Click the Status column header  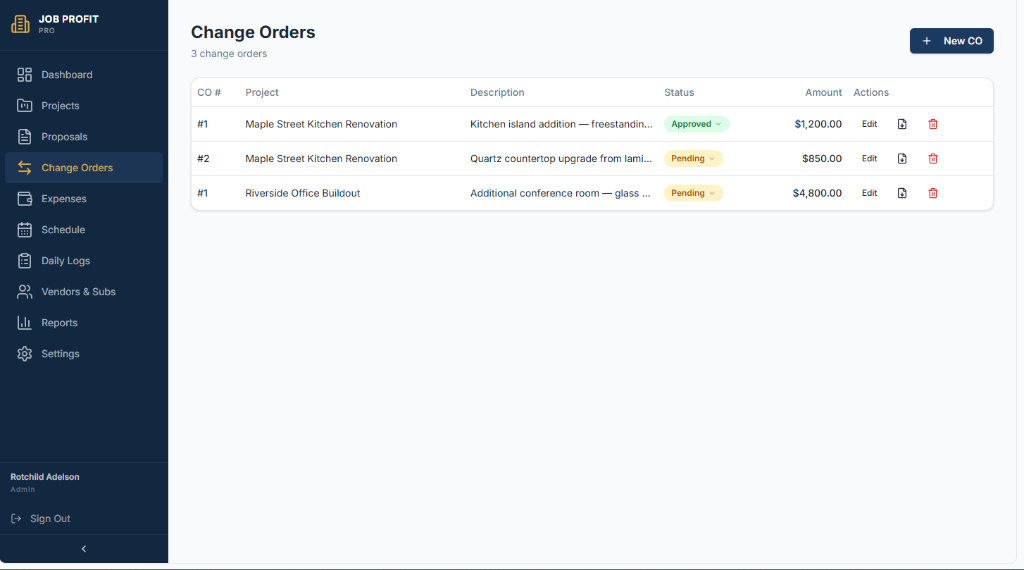coord(679,93)
